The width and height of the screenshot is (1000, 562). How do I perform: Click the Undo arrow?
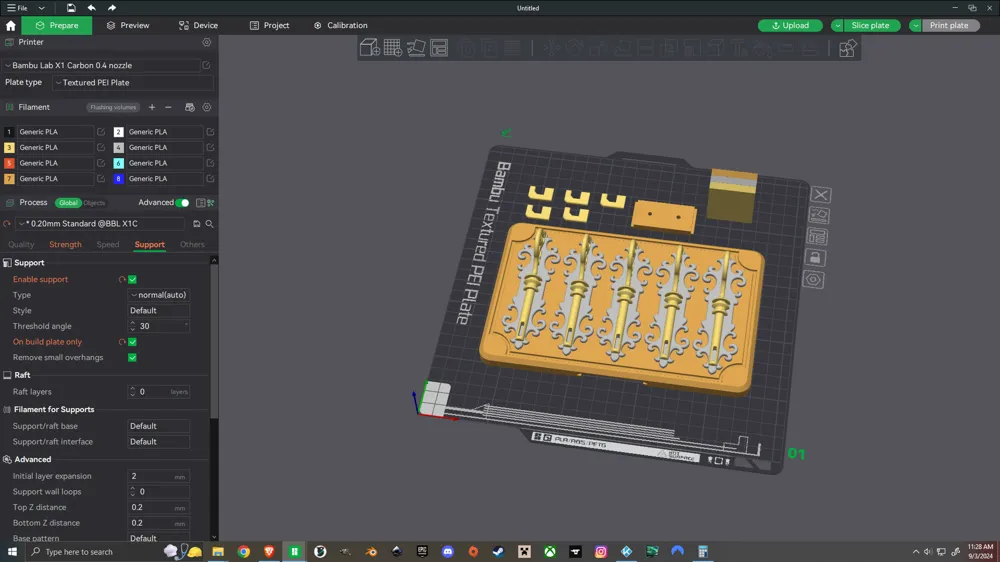(x=91, y=8)
